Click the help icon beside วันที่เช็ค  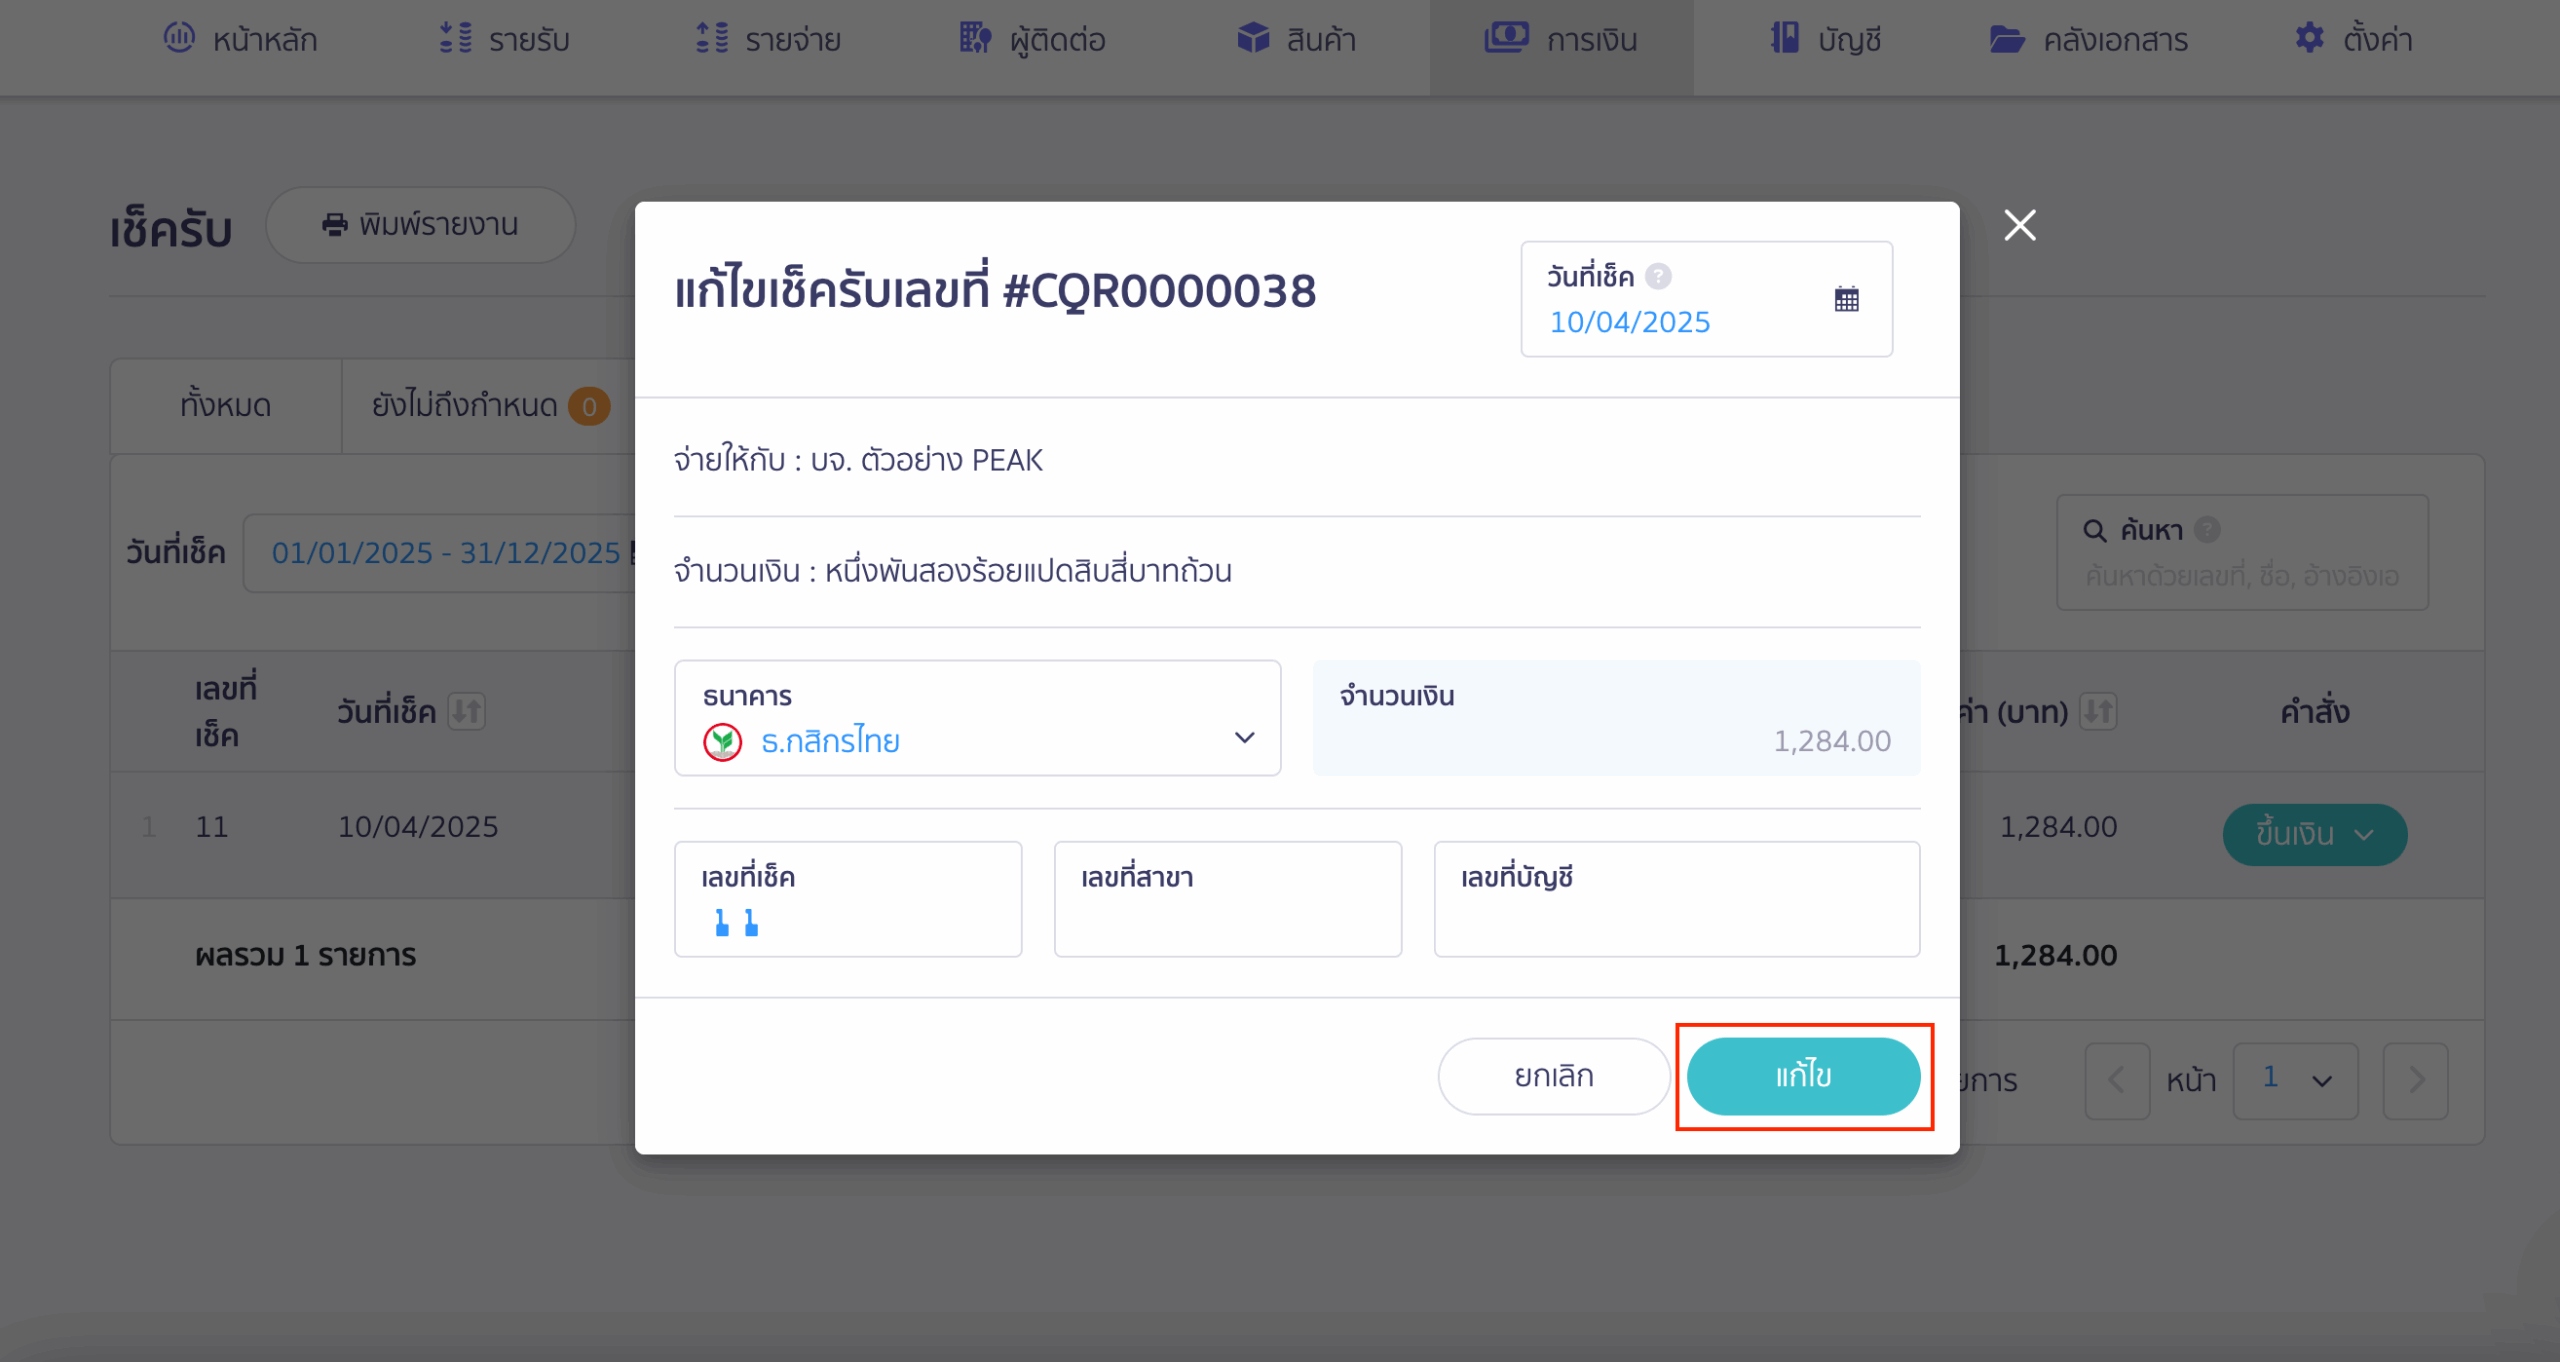click(x=1658, y=276)
